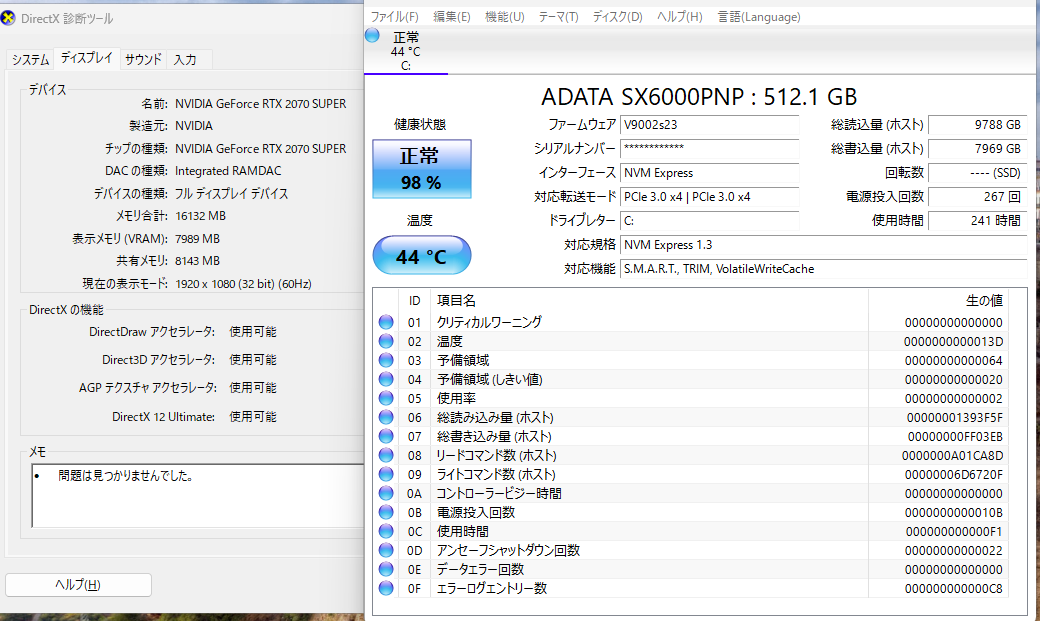This screenshot has width=1040, height=621.
Task: Click display mode 1920 x 1080 (32 bit) (60Hz)
Action: point(243,283)
